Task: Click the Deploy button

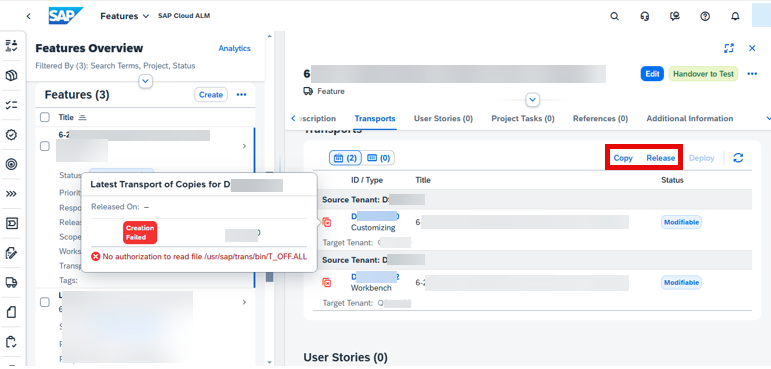Action: pyautogui.click(x=702, y=158)
